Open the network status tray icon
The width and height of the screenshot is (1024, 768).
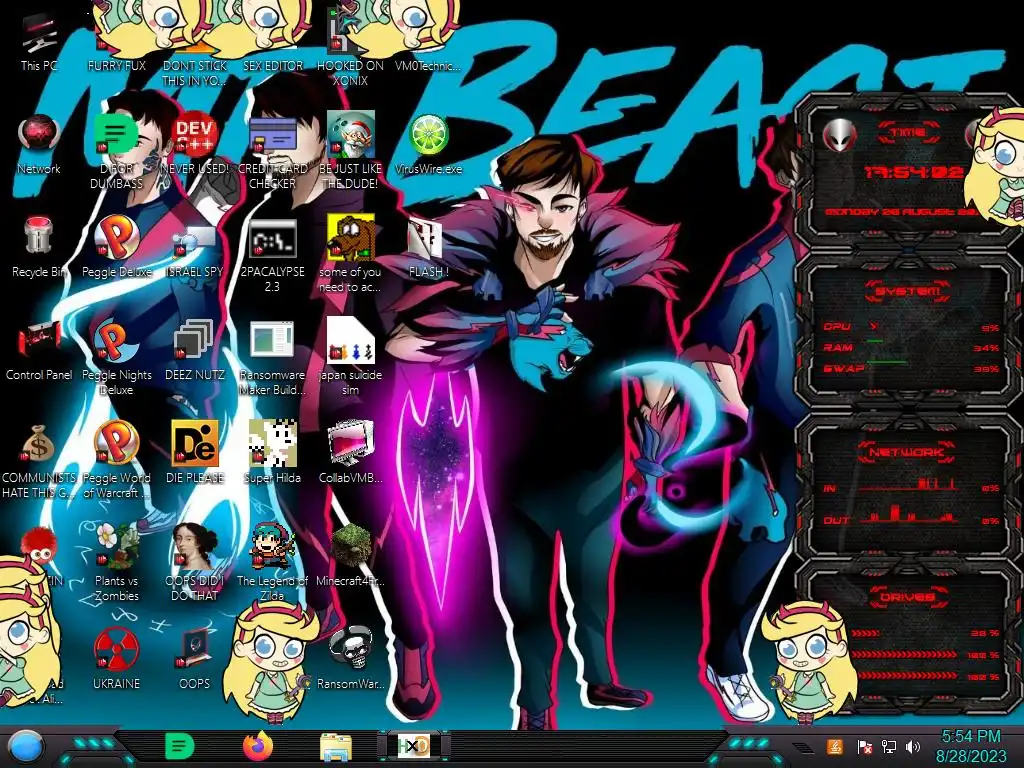888,746
